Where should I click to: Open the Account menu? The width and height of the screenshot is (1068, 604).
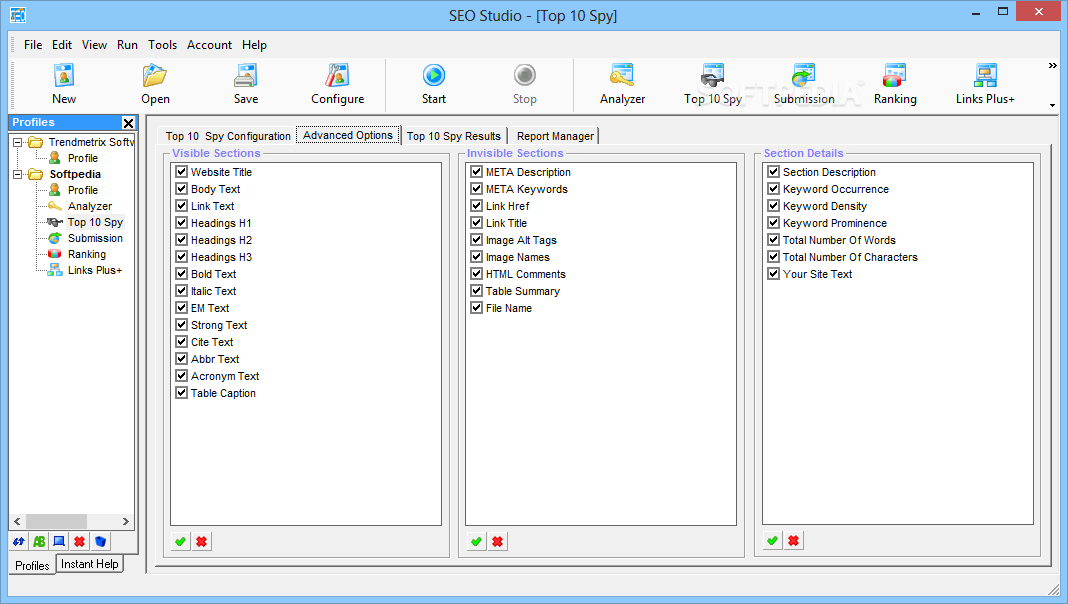[x=210, y=45]
